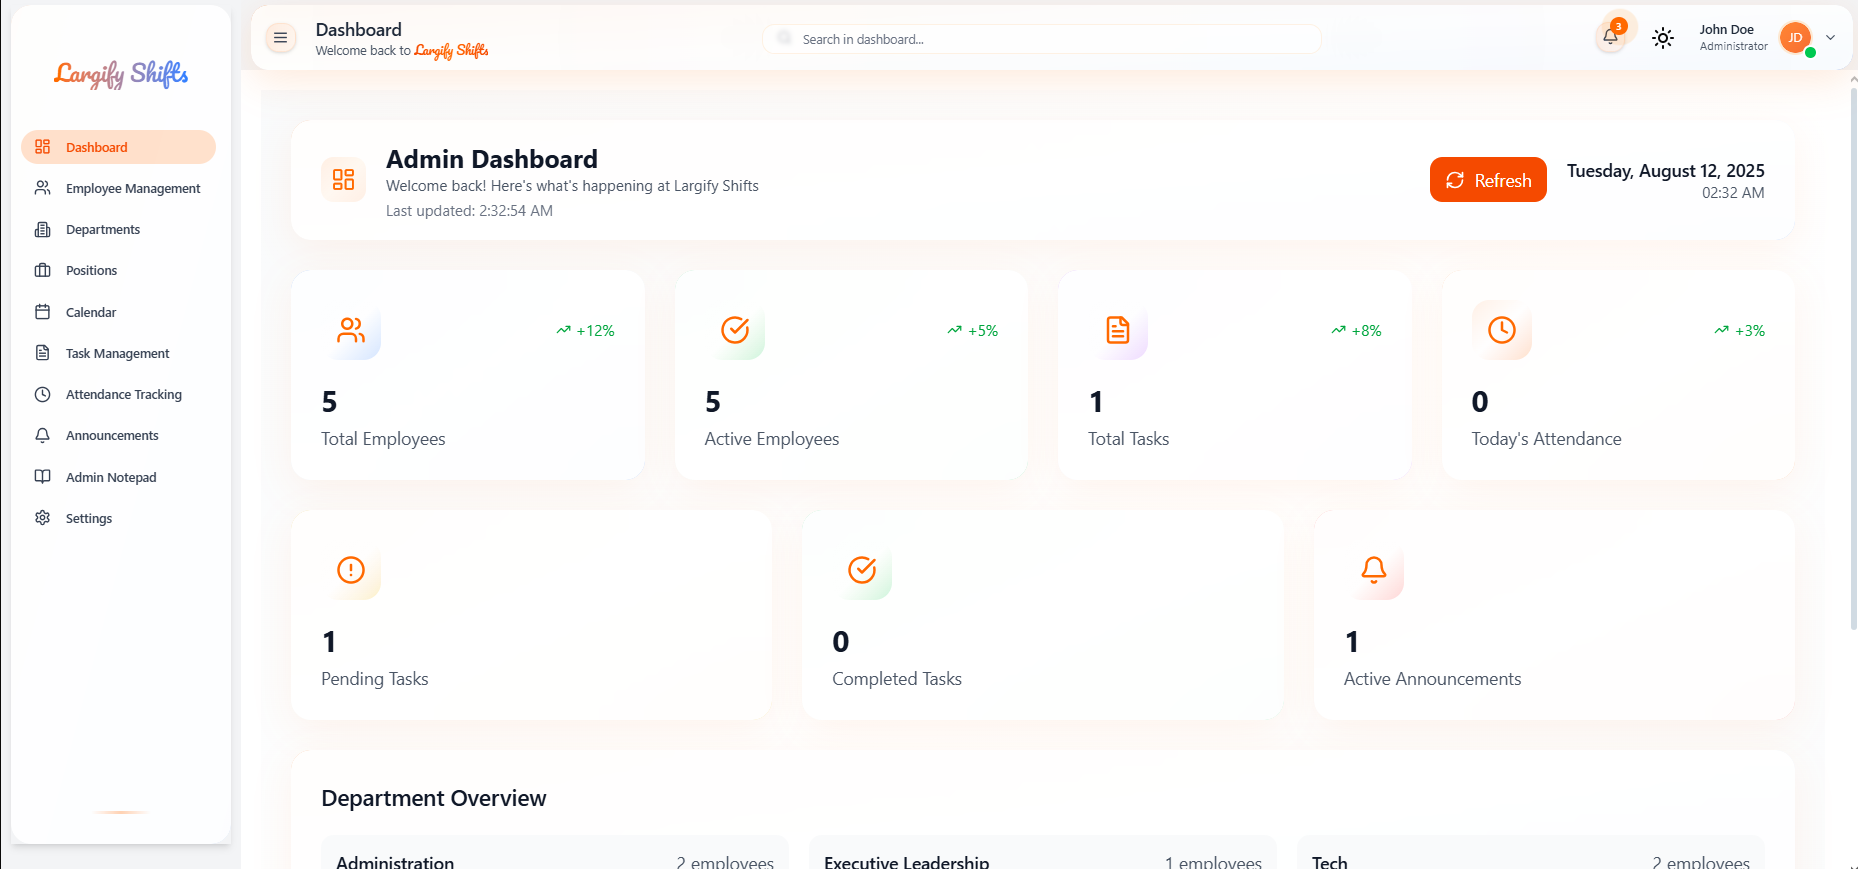Viewport: 1858px width, 869px height.
Task: Click the JD user avatar
Action: pyautogui.click(x=1795, y=38)
